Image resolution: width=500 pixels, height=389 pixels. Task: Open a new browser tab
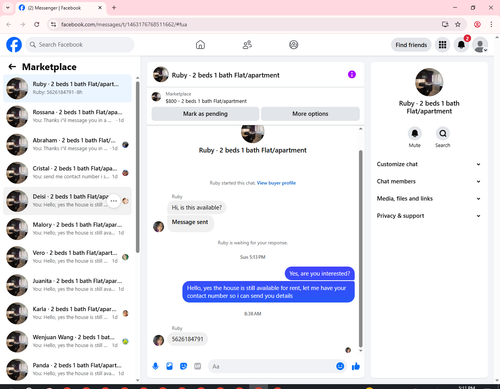[x=114, y=7]
